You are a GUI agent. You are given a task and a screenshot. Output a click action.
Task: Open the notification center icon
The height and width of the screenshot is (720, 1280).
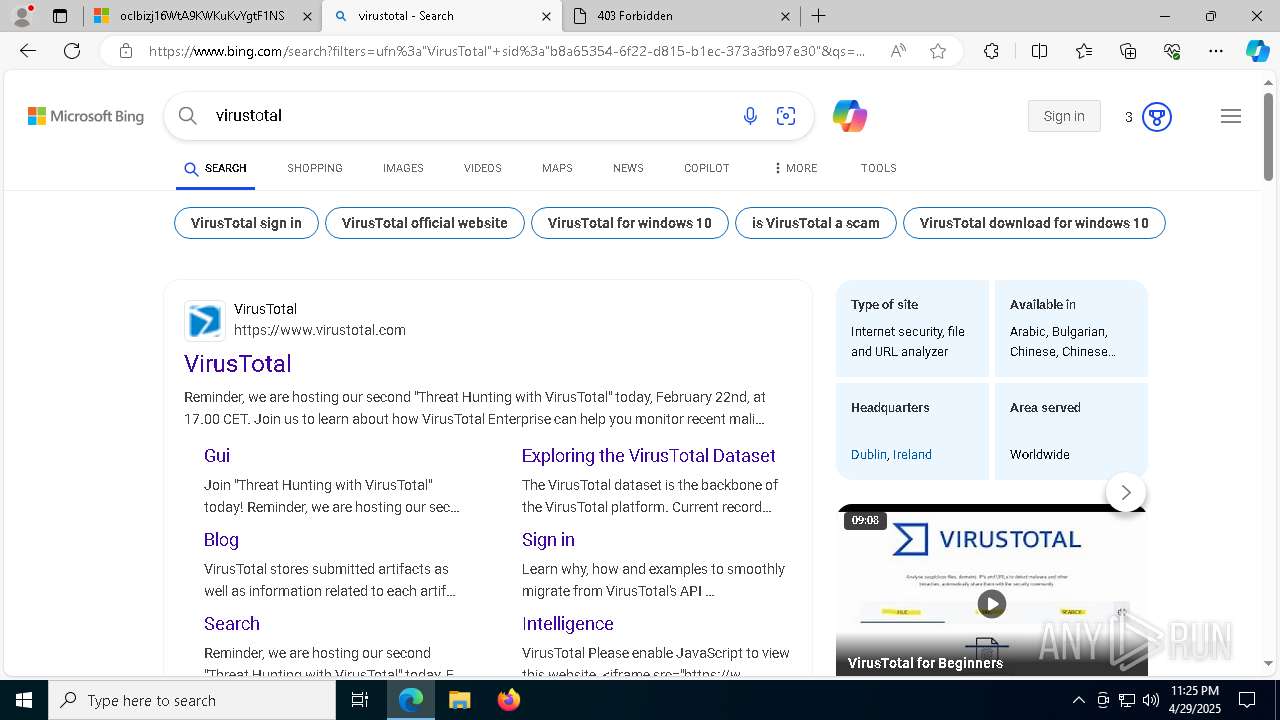pyautogui.click(x=1247, y=700)
